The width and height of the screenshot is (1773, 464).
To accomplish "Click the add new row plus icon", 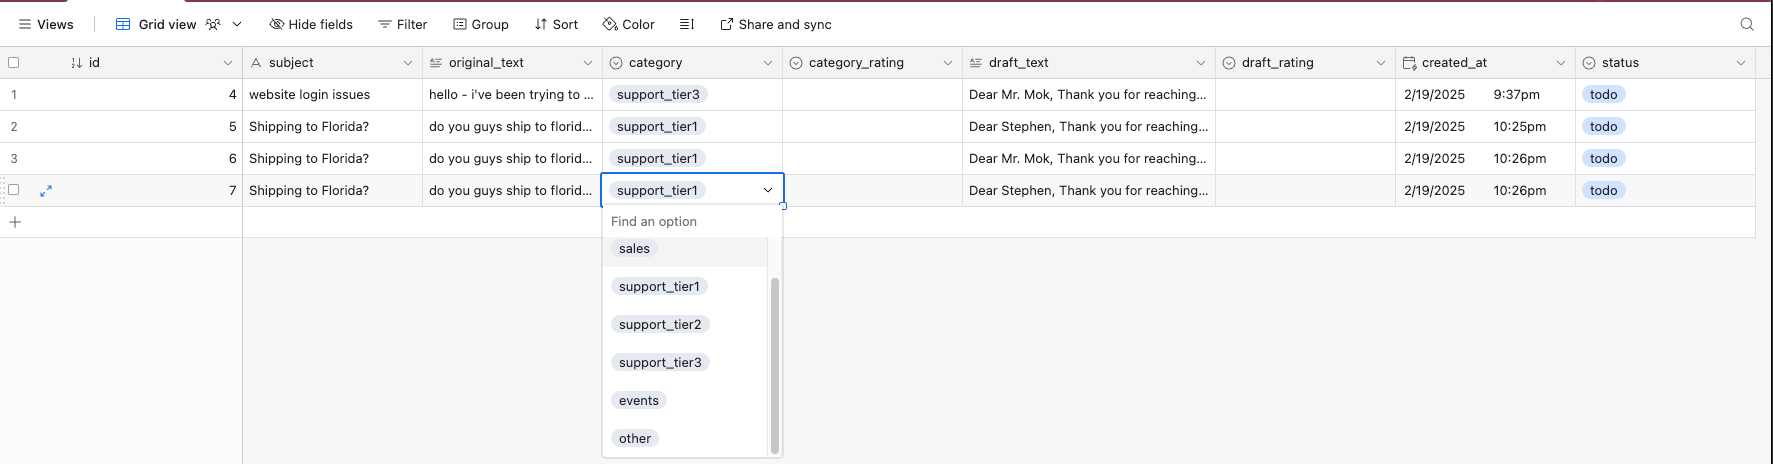I will pyautogui.click(x=15, y=222).
